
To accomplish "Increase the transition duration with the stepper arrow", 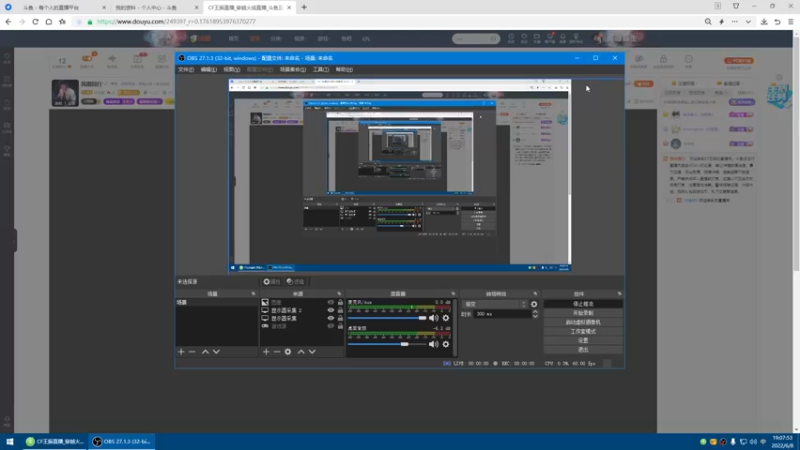I will pos(535,312).
